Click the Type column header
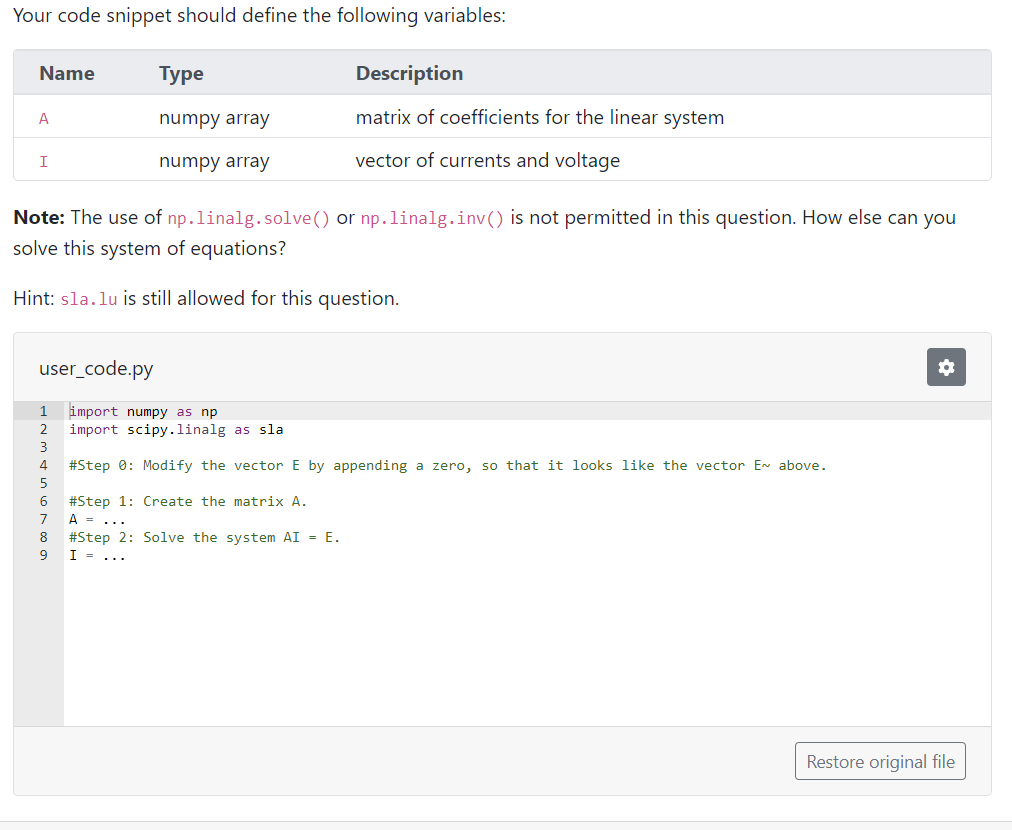This screenshot has width=1012, height=830. 181,74
